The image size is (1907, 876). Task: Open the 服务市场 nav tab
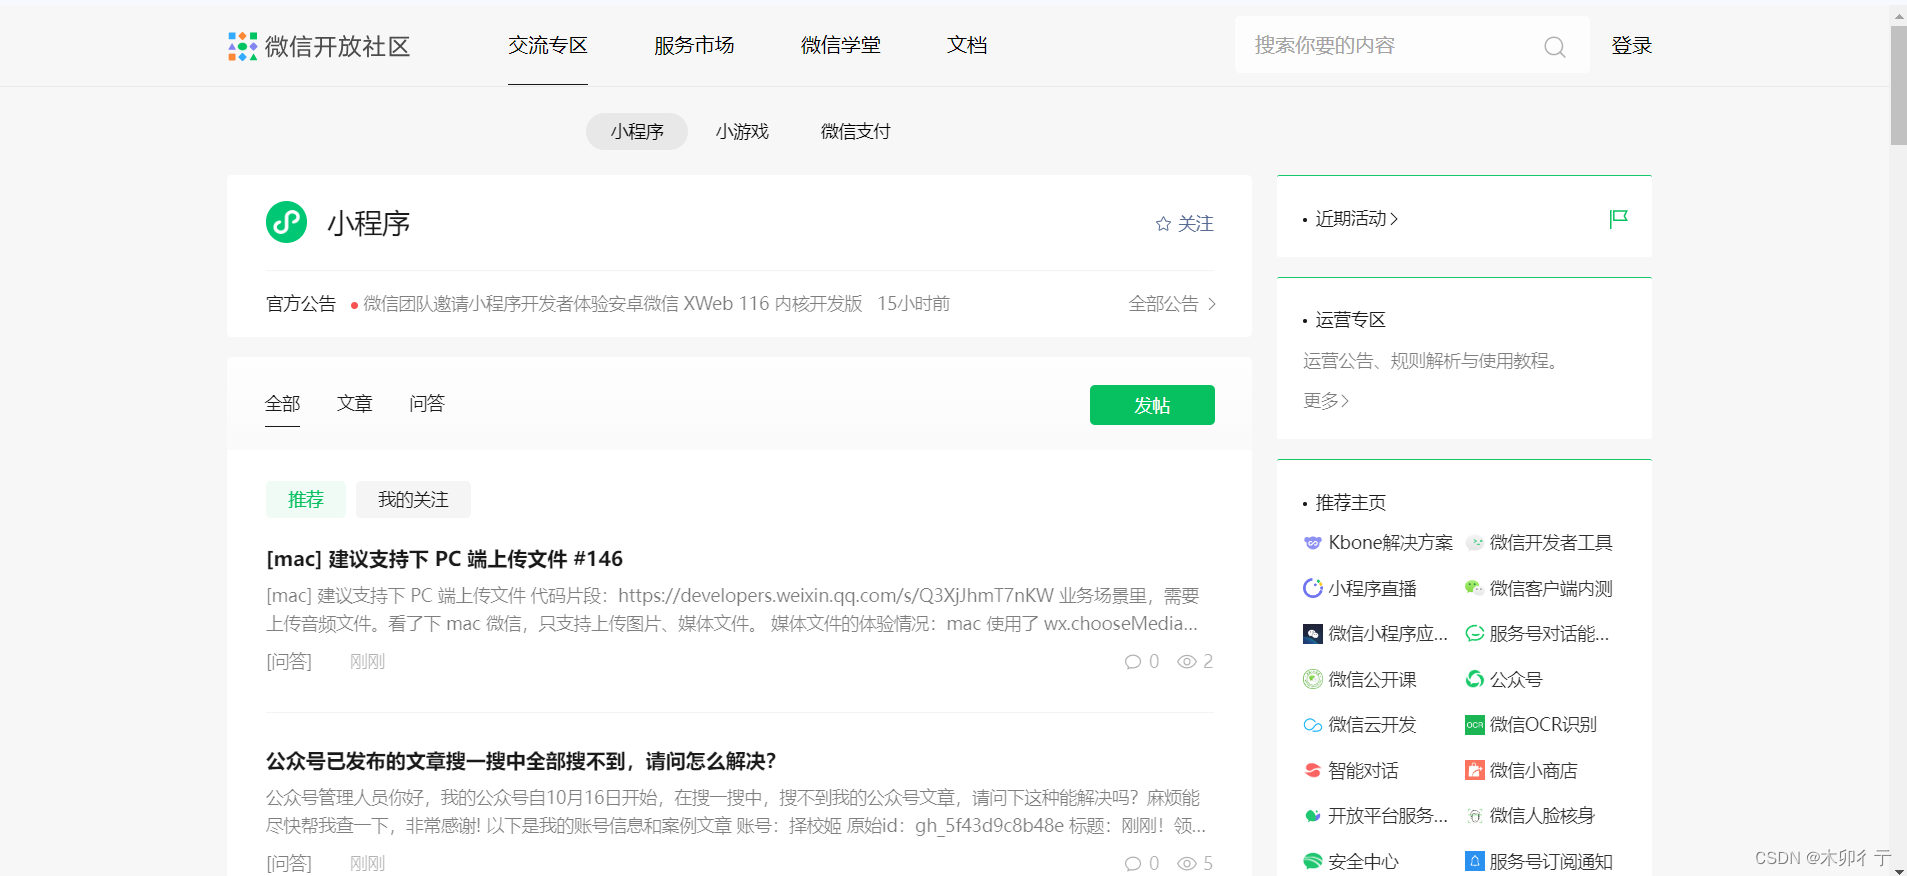click(x=694, y=46)
